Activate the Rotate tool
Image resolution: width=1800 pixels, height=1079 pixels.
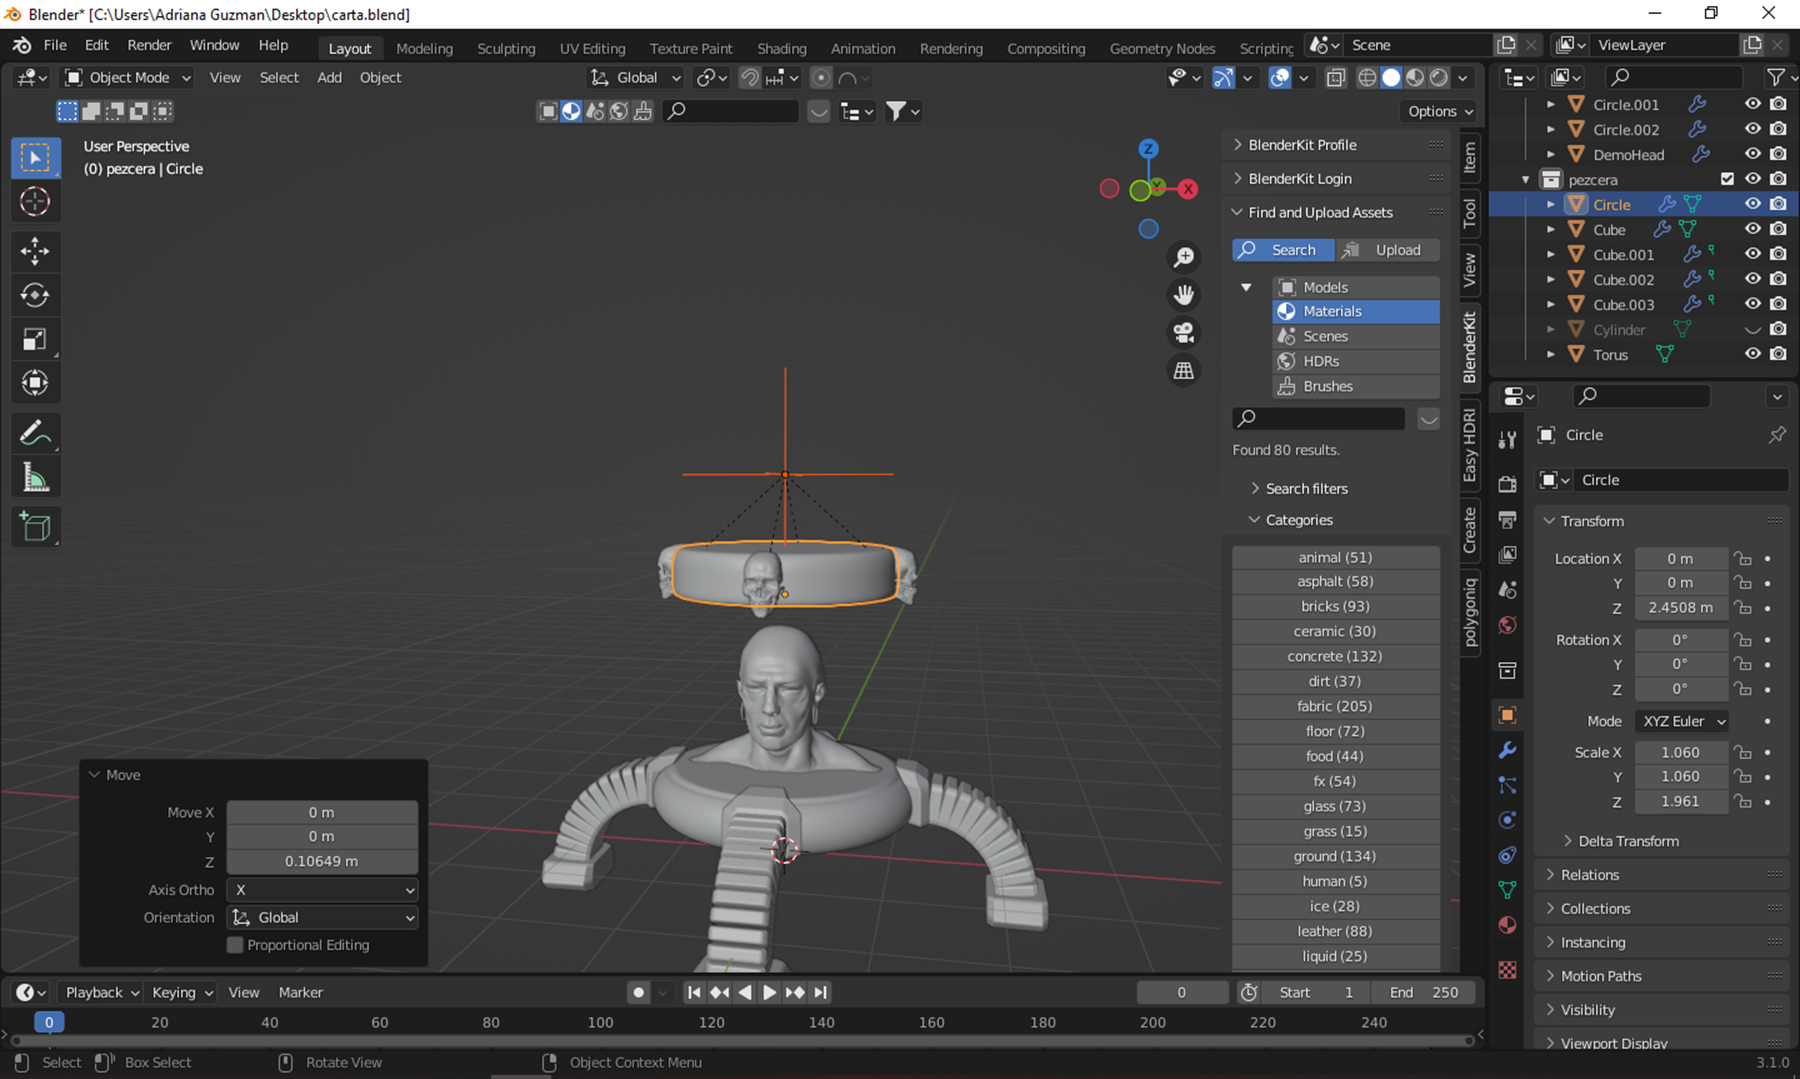click(35, 295)
